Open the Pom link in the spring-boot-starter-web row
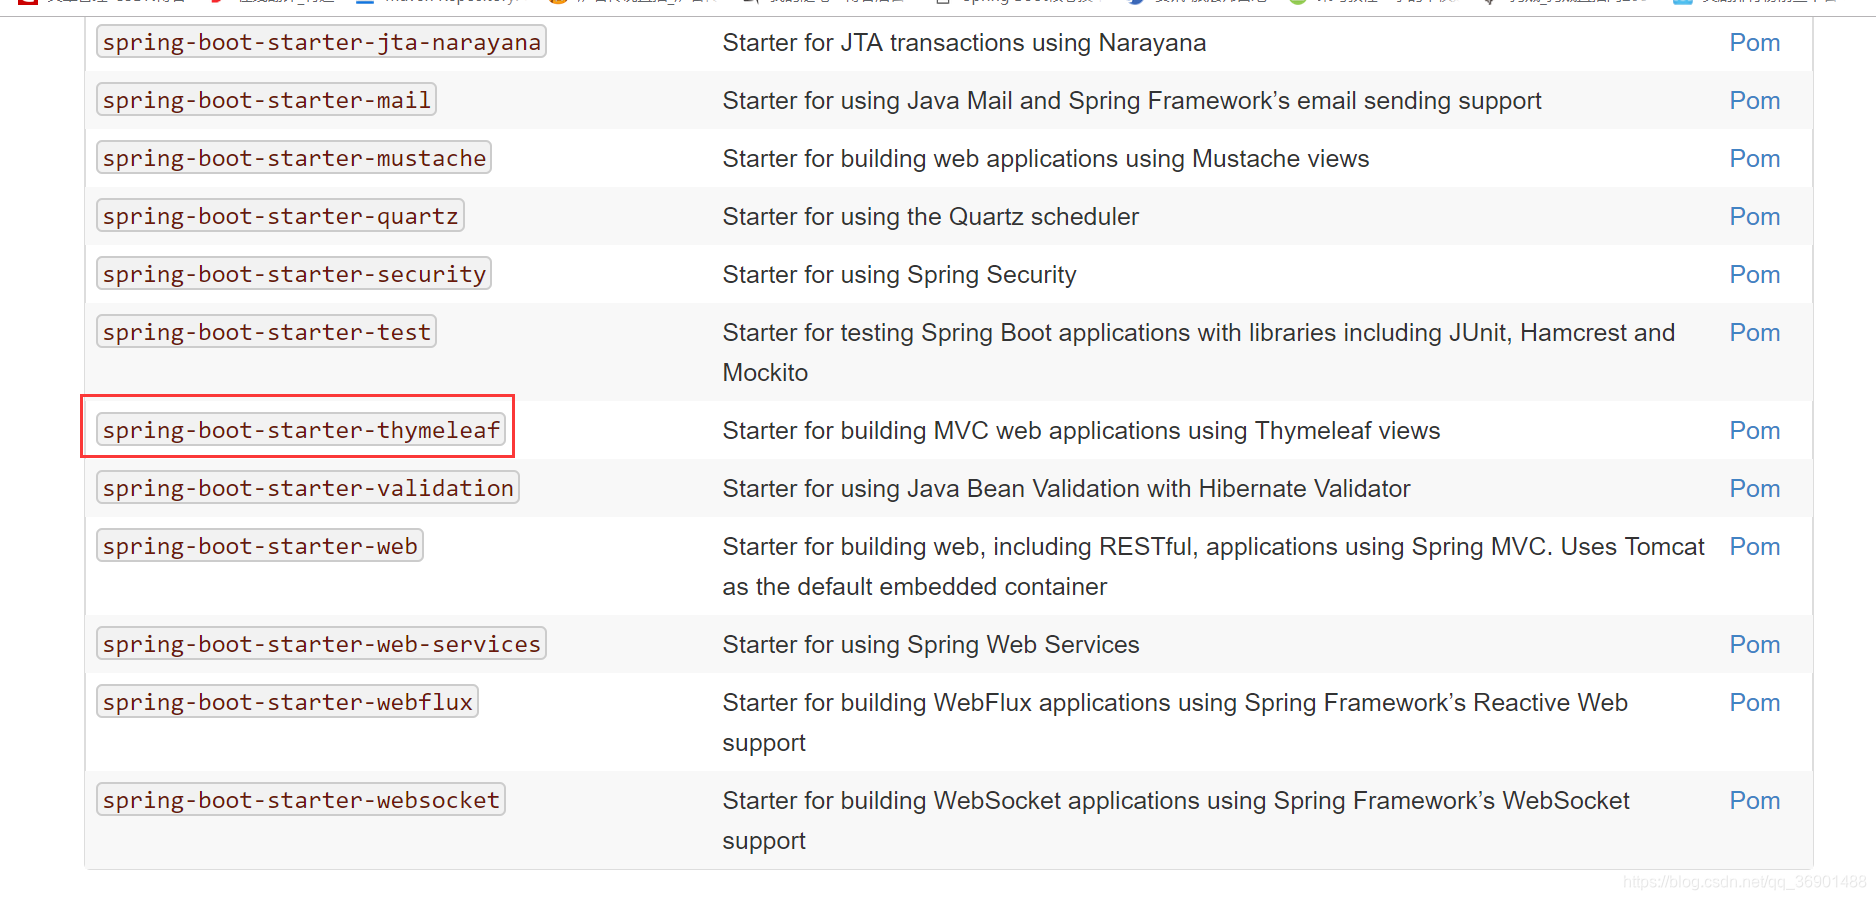 [x=1755, y=547]
